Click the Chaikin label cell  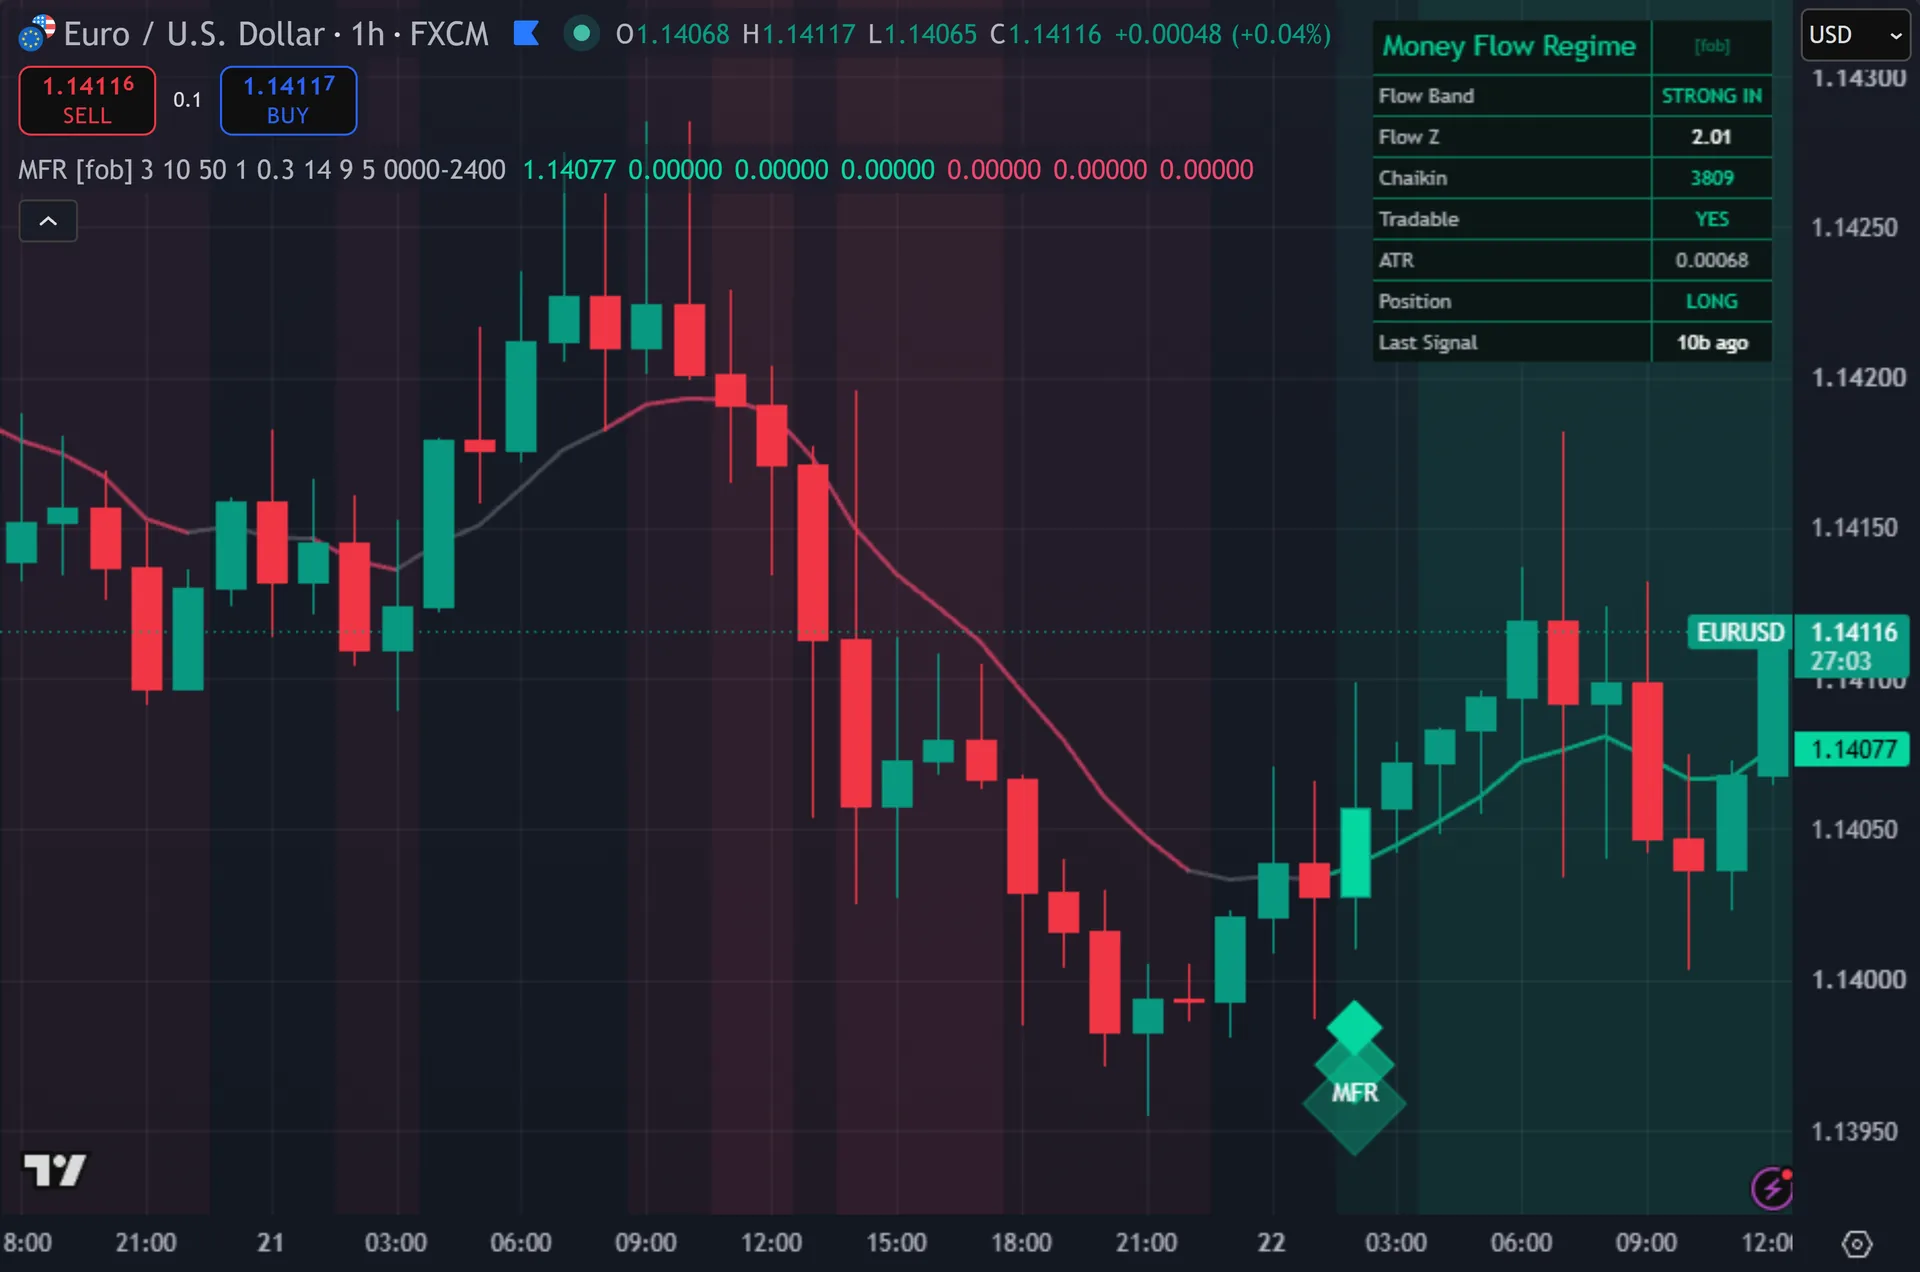coord(1512,178)
